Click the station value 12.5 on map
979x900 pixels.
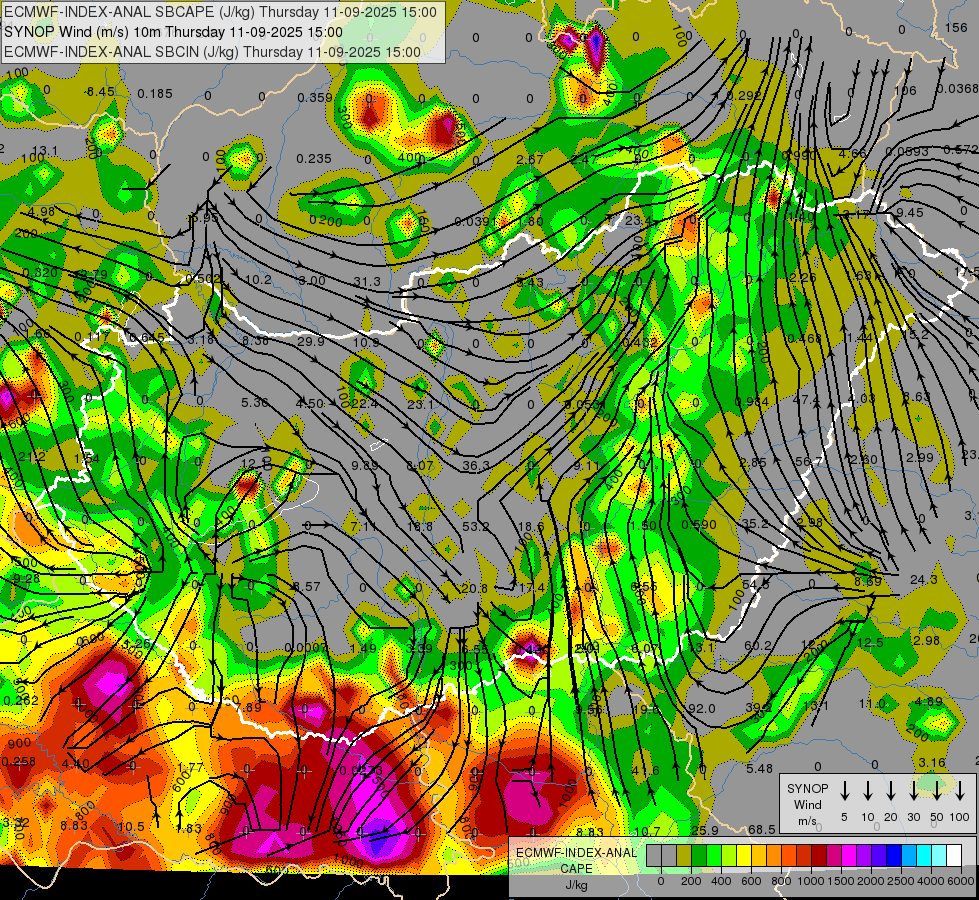(x=870, y=643)
